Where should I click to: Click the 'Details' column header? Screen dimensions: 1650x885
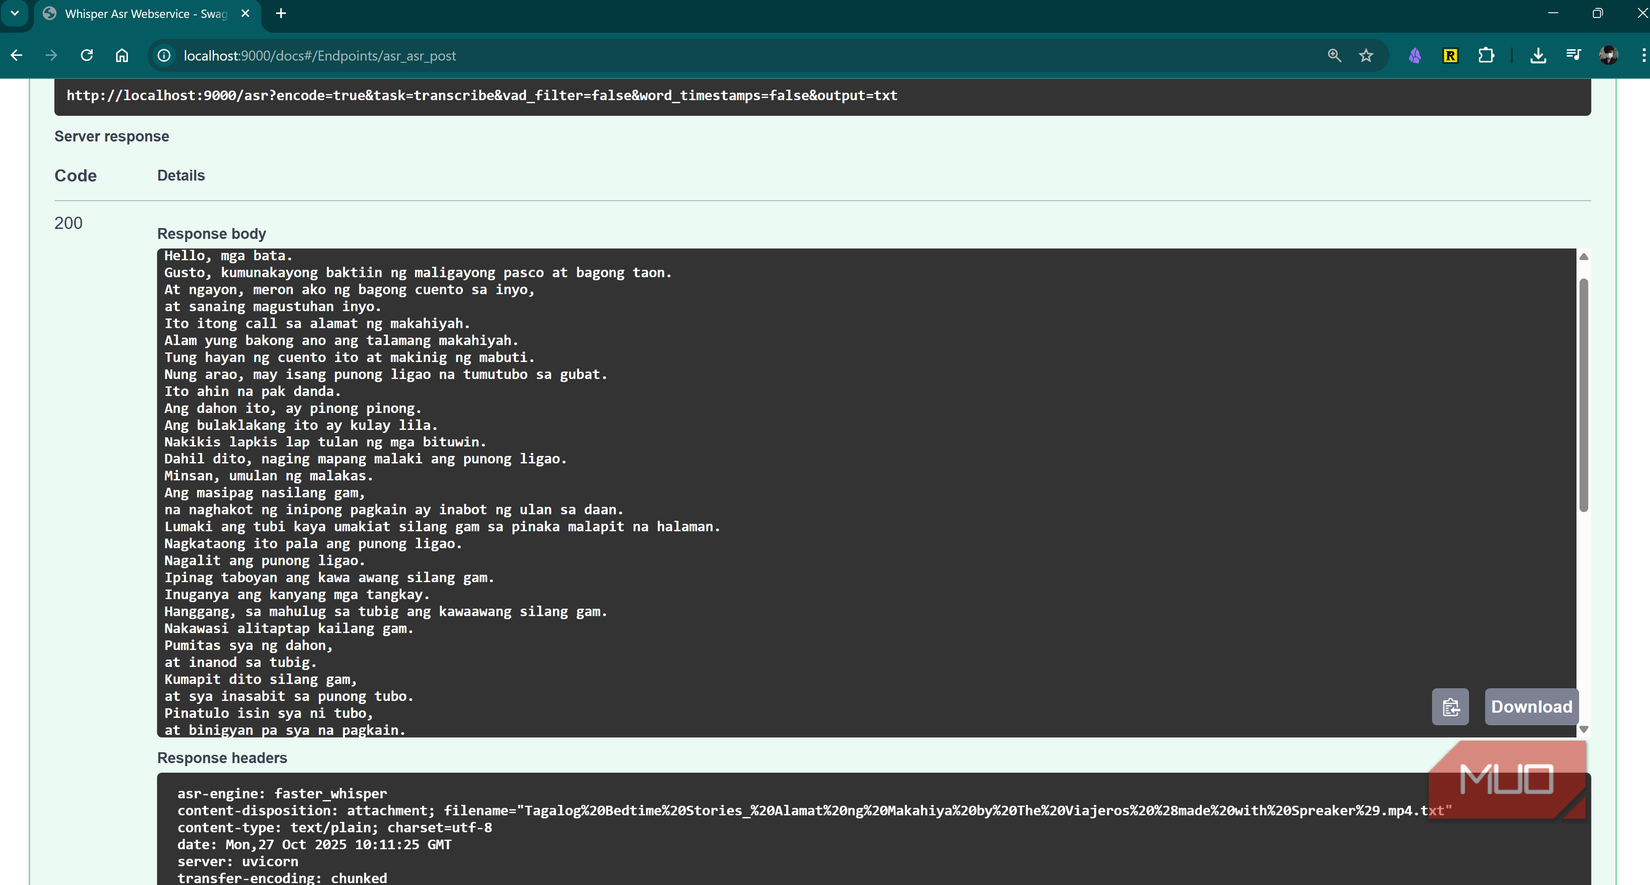click(181, 176)
